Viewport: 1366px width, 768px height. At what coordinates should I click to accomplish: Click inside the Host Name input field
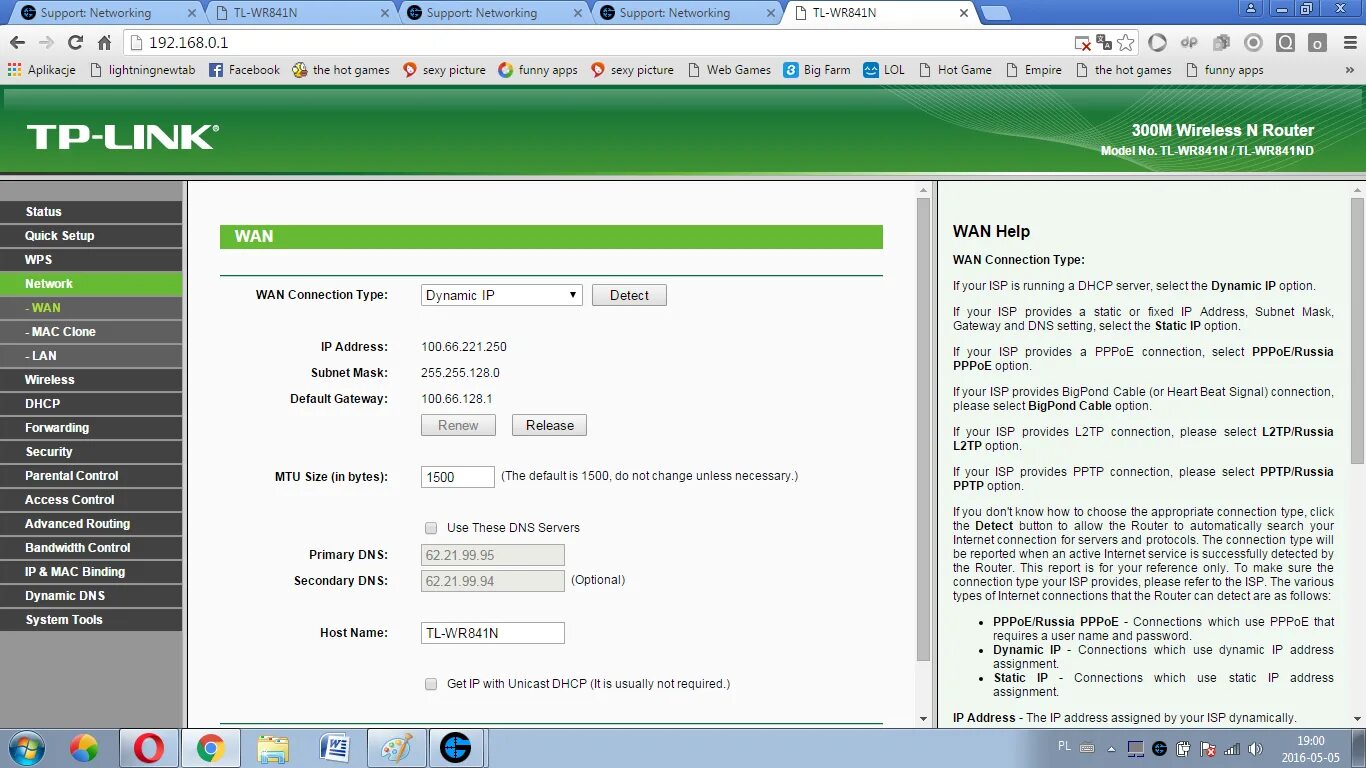click(x=492, y=632)
